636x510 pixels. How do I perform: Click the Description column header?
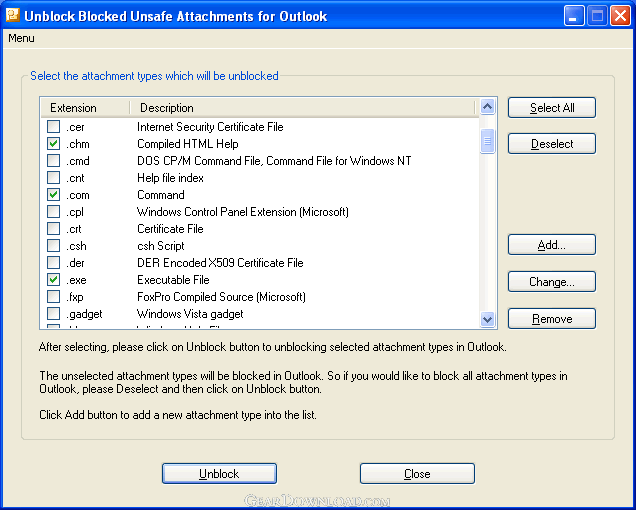pyautogui.click(x=302, y=108)
